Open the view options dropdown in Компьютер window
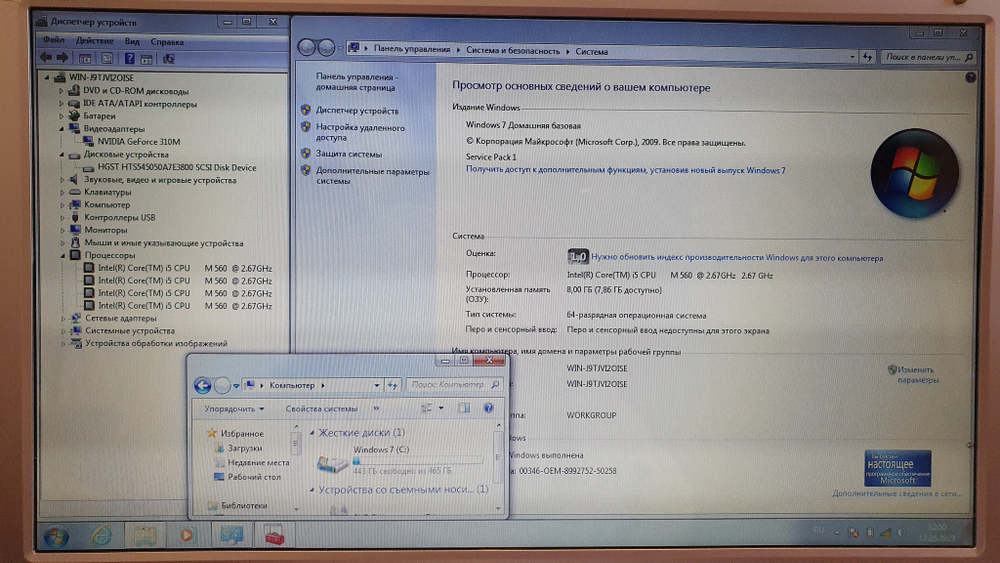 click(441, 408)
